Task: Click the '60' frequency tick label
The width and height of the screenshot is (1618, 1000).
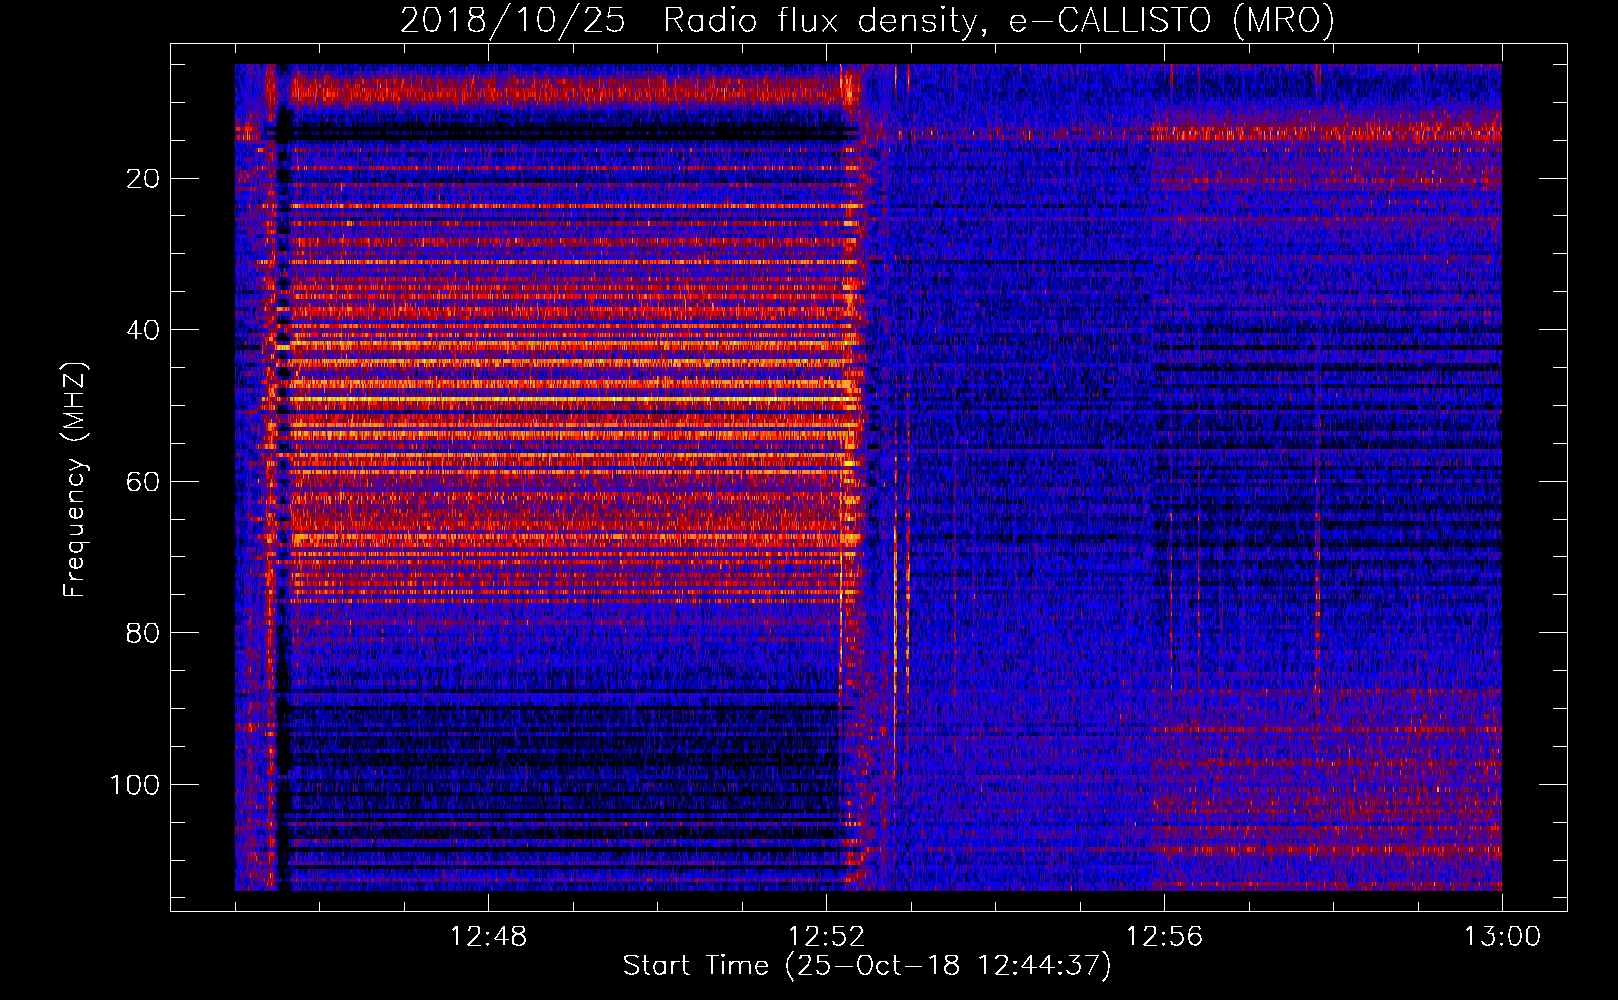Action: click(143, 482)
